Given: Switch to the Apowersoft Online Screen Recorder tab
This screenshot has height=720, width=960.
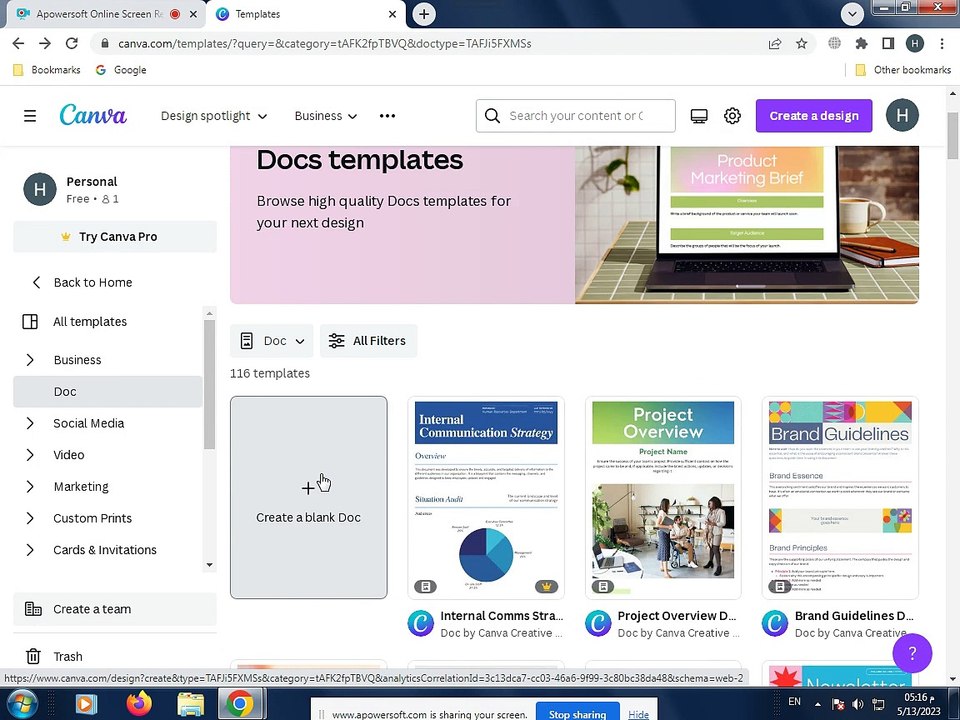Looking at the screenshot, I should click(x=98, y=13).
